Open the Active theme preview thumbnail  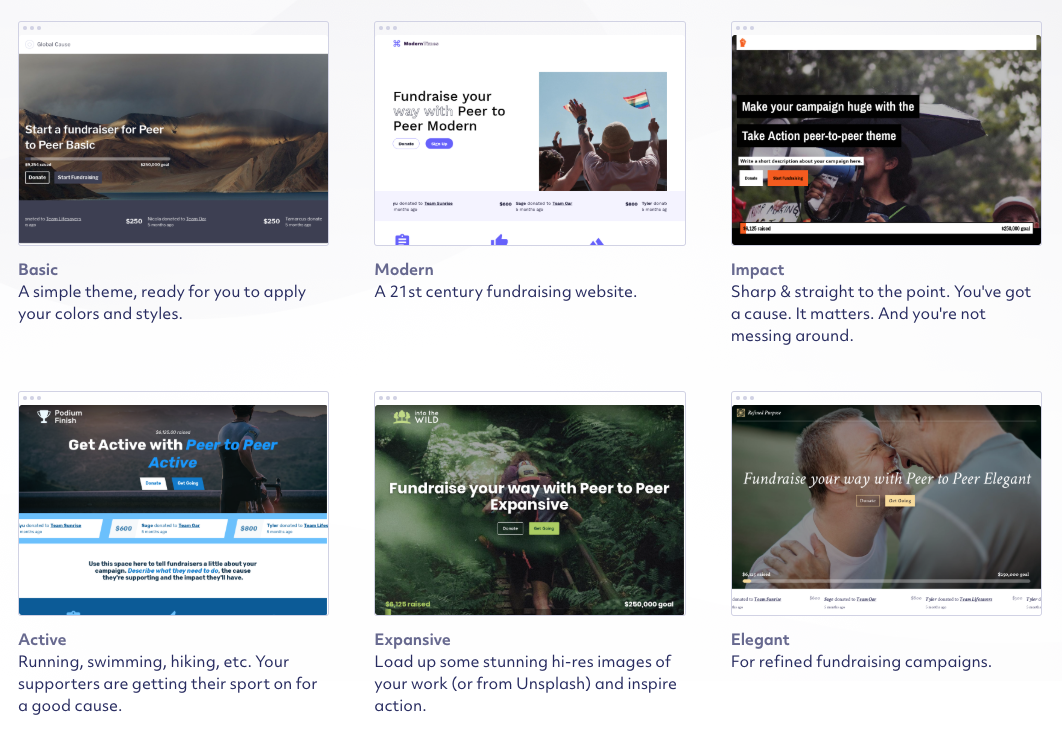[x=173, y=503]
